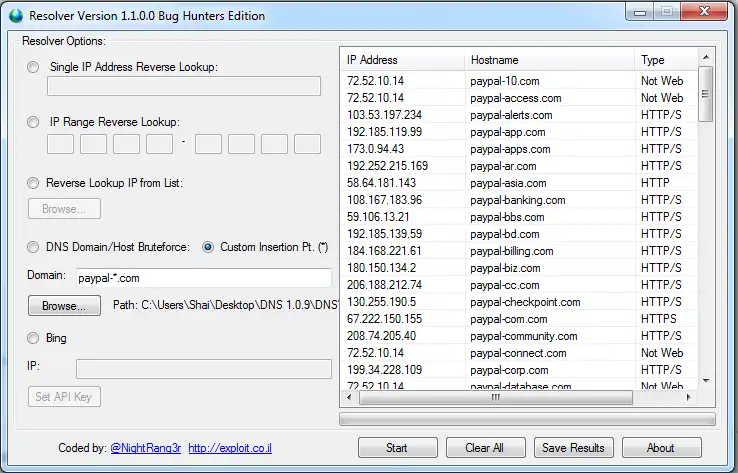Open the About dialog
This screenshot has height=473, width=738.
(662, 448)
